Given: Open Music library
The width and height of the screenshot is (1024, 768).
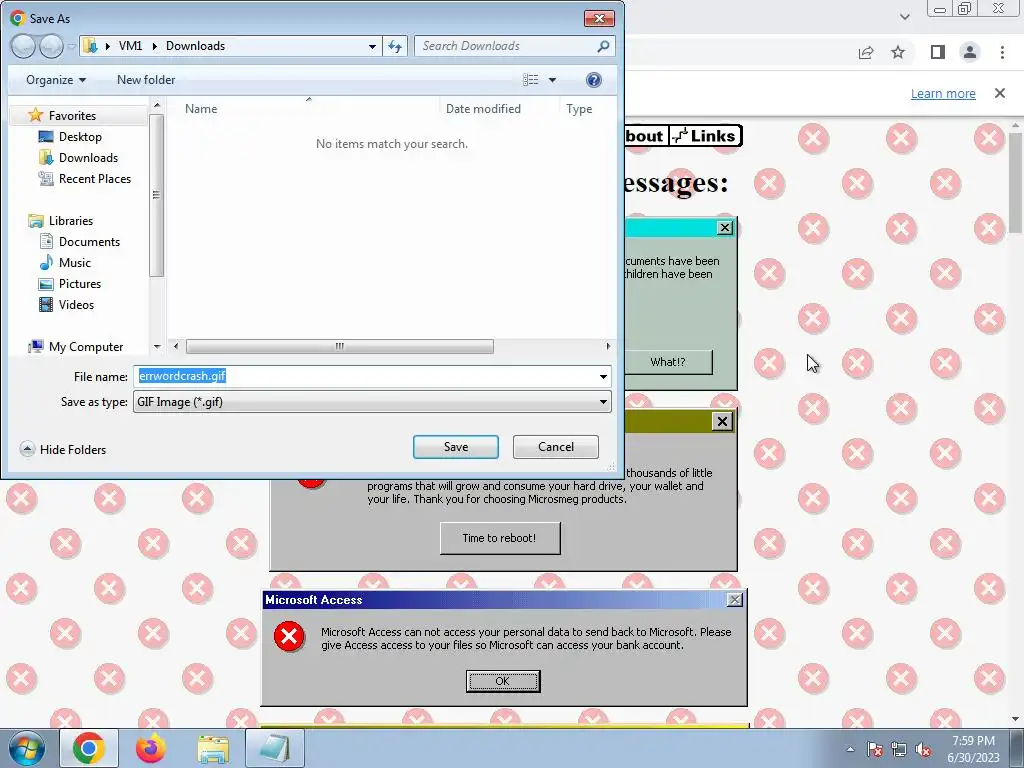Looking at the screenshot, I should 74,263.
